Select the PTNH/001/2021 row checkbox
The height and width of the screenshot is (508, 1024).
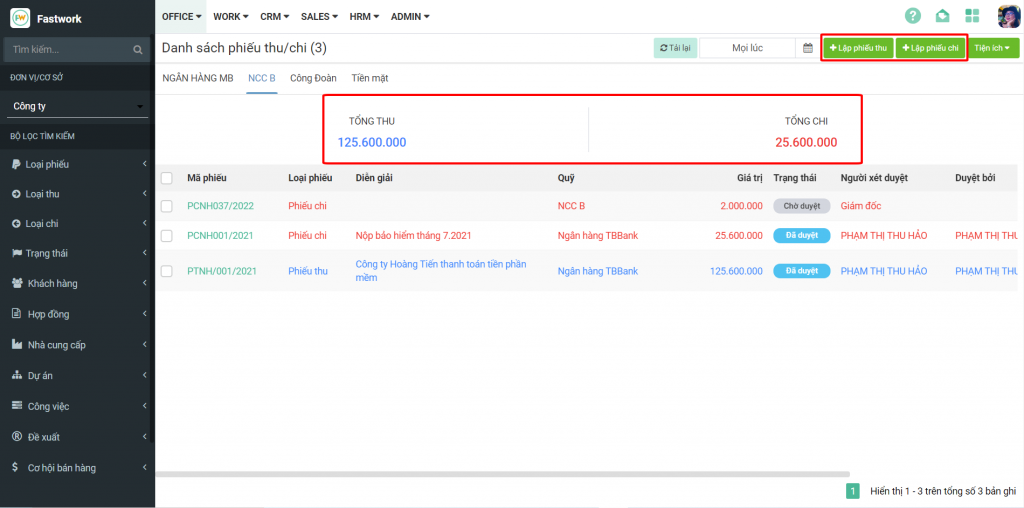tap(167, 271)
